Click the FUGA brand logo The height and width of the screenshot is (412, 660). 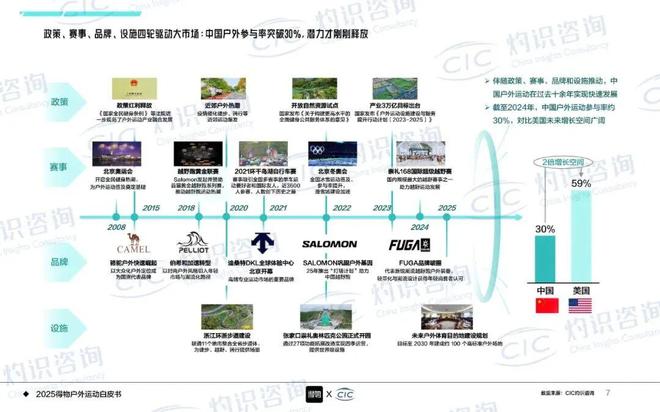click(409, 245)
